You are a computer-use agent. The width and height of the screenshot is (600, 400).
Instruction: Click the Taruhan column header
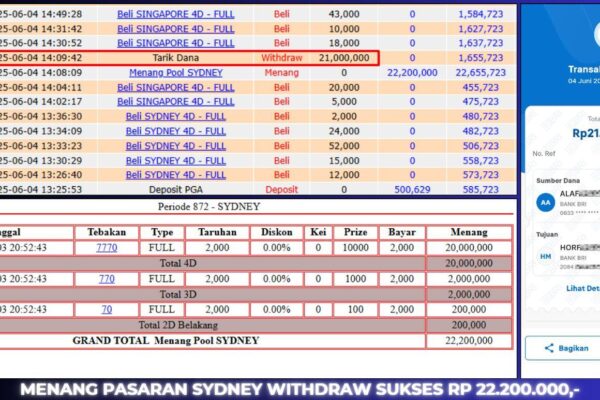coord(217,232)
